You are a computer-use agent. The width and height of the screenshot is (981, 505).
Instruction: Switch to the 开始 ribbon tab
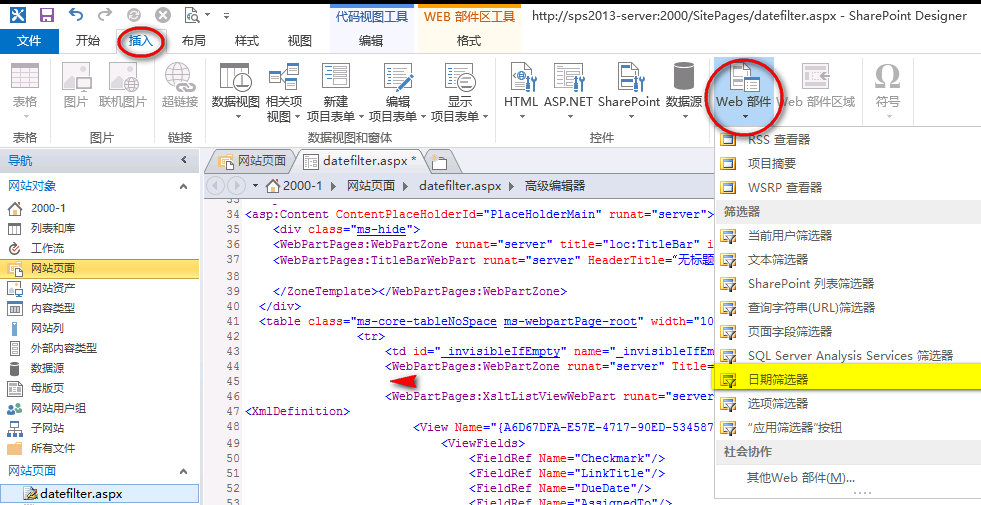point(88,41)
